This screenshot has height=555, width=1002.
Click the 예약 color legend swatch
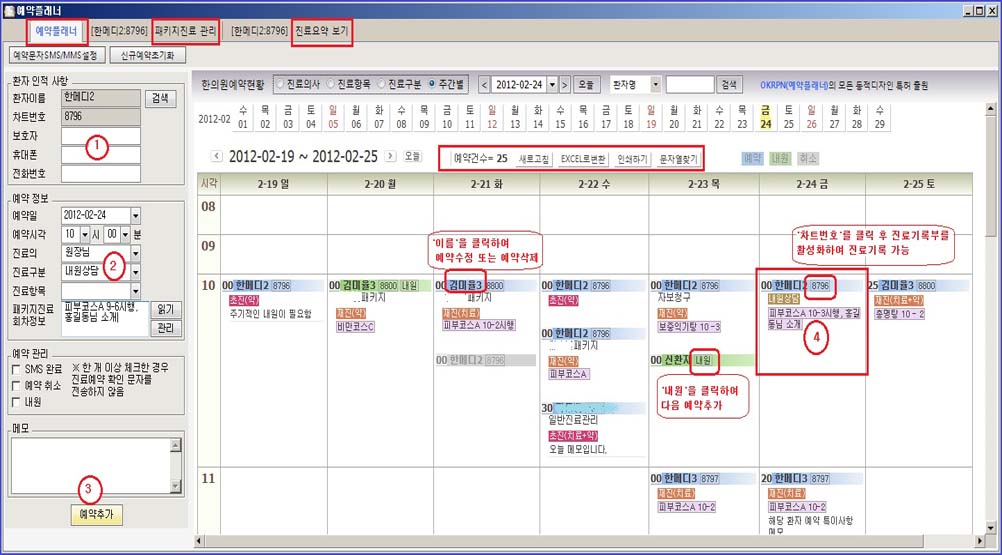pos(752,158)
